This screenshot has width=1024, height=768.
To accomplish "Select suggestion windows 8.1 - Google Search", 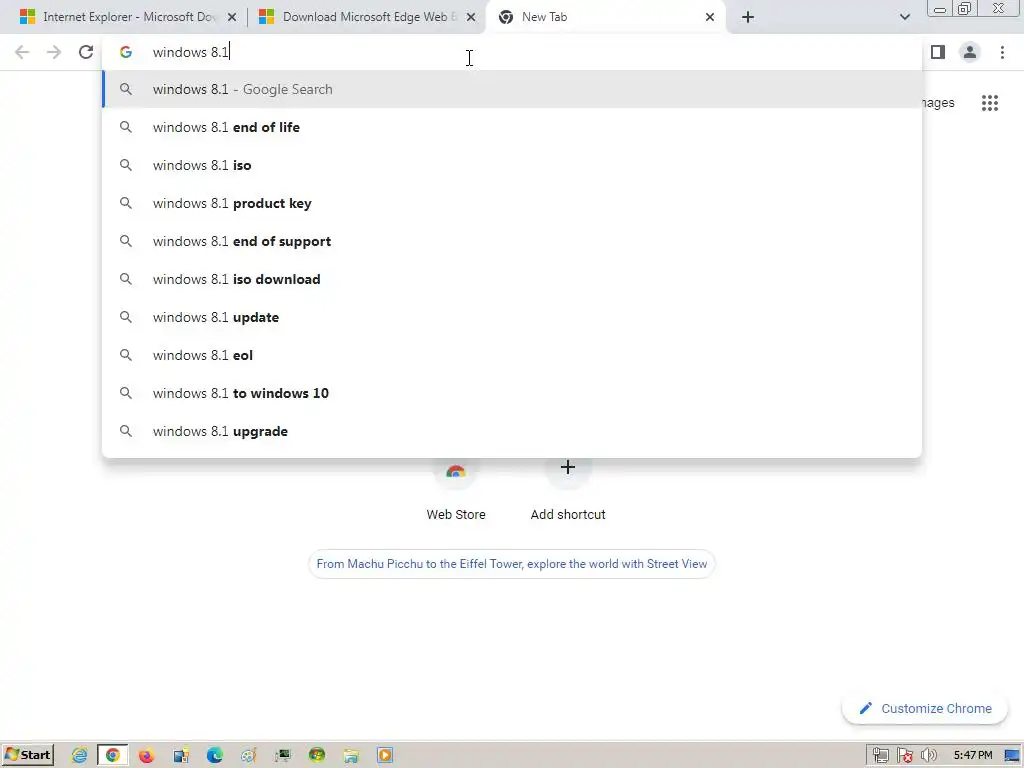I will [512, 89].
